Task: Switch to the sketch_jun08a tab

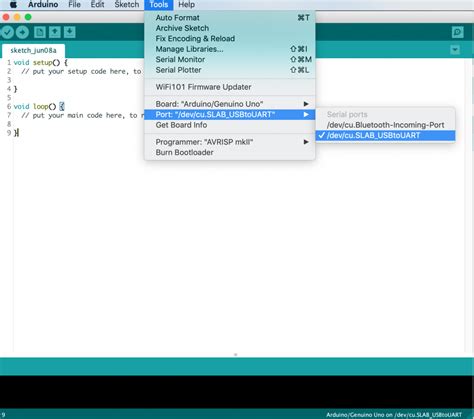Action: point(33,50)
